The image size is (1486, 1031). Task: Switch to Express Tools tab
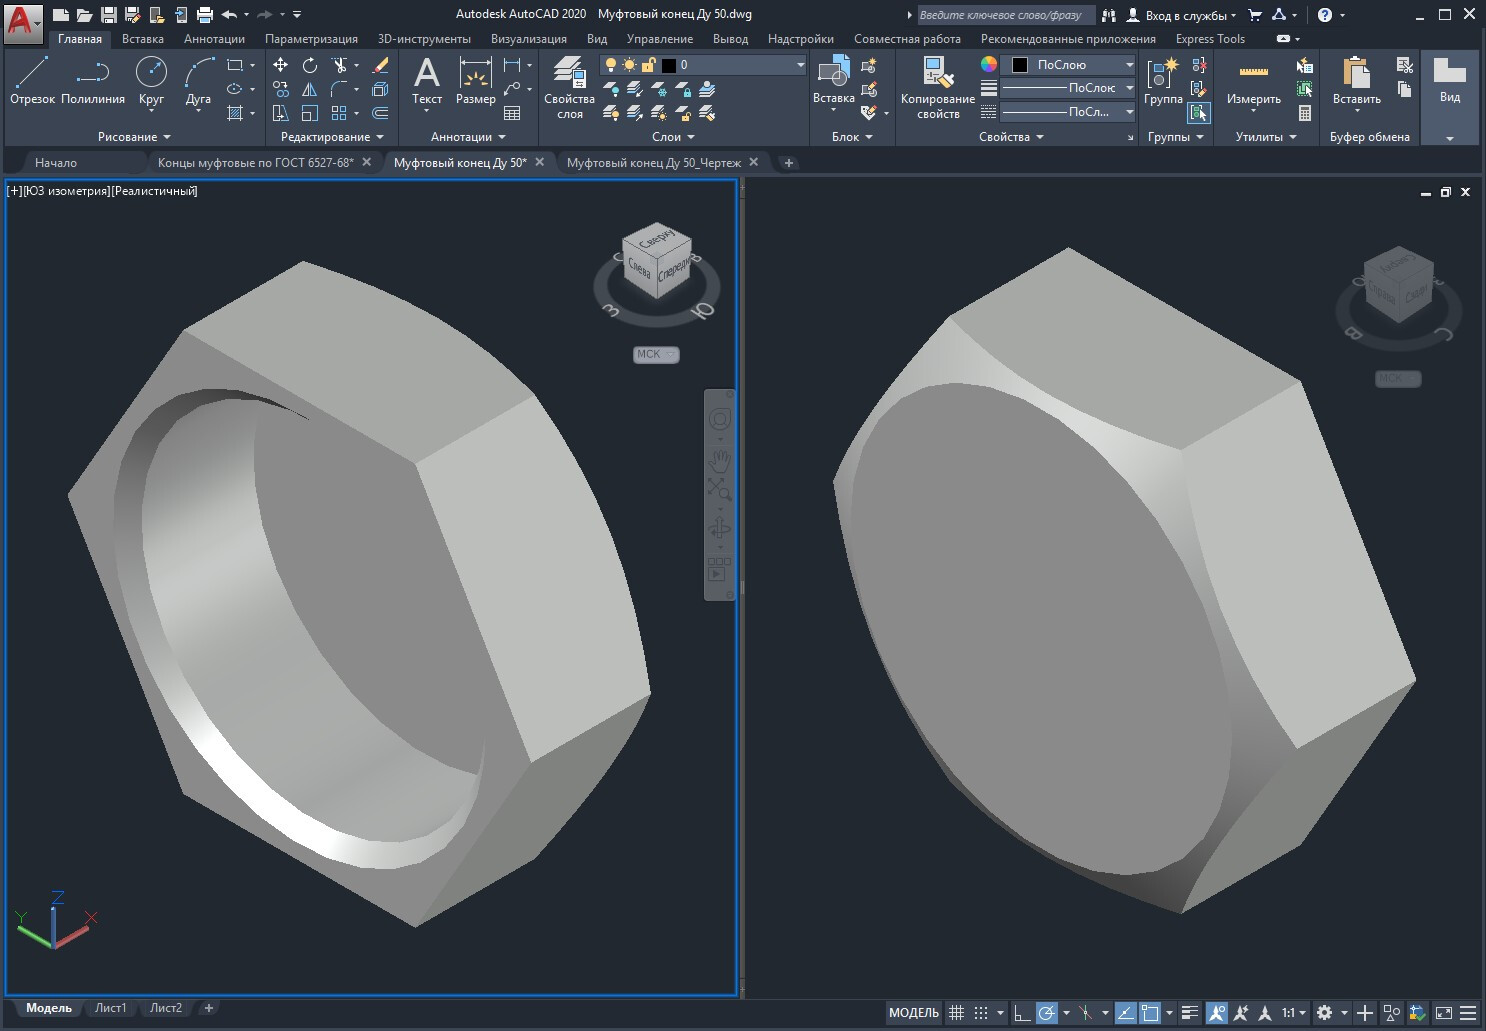[x=1210, y=39]
